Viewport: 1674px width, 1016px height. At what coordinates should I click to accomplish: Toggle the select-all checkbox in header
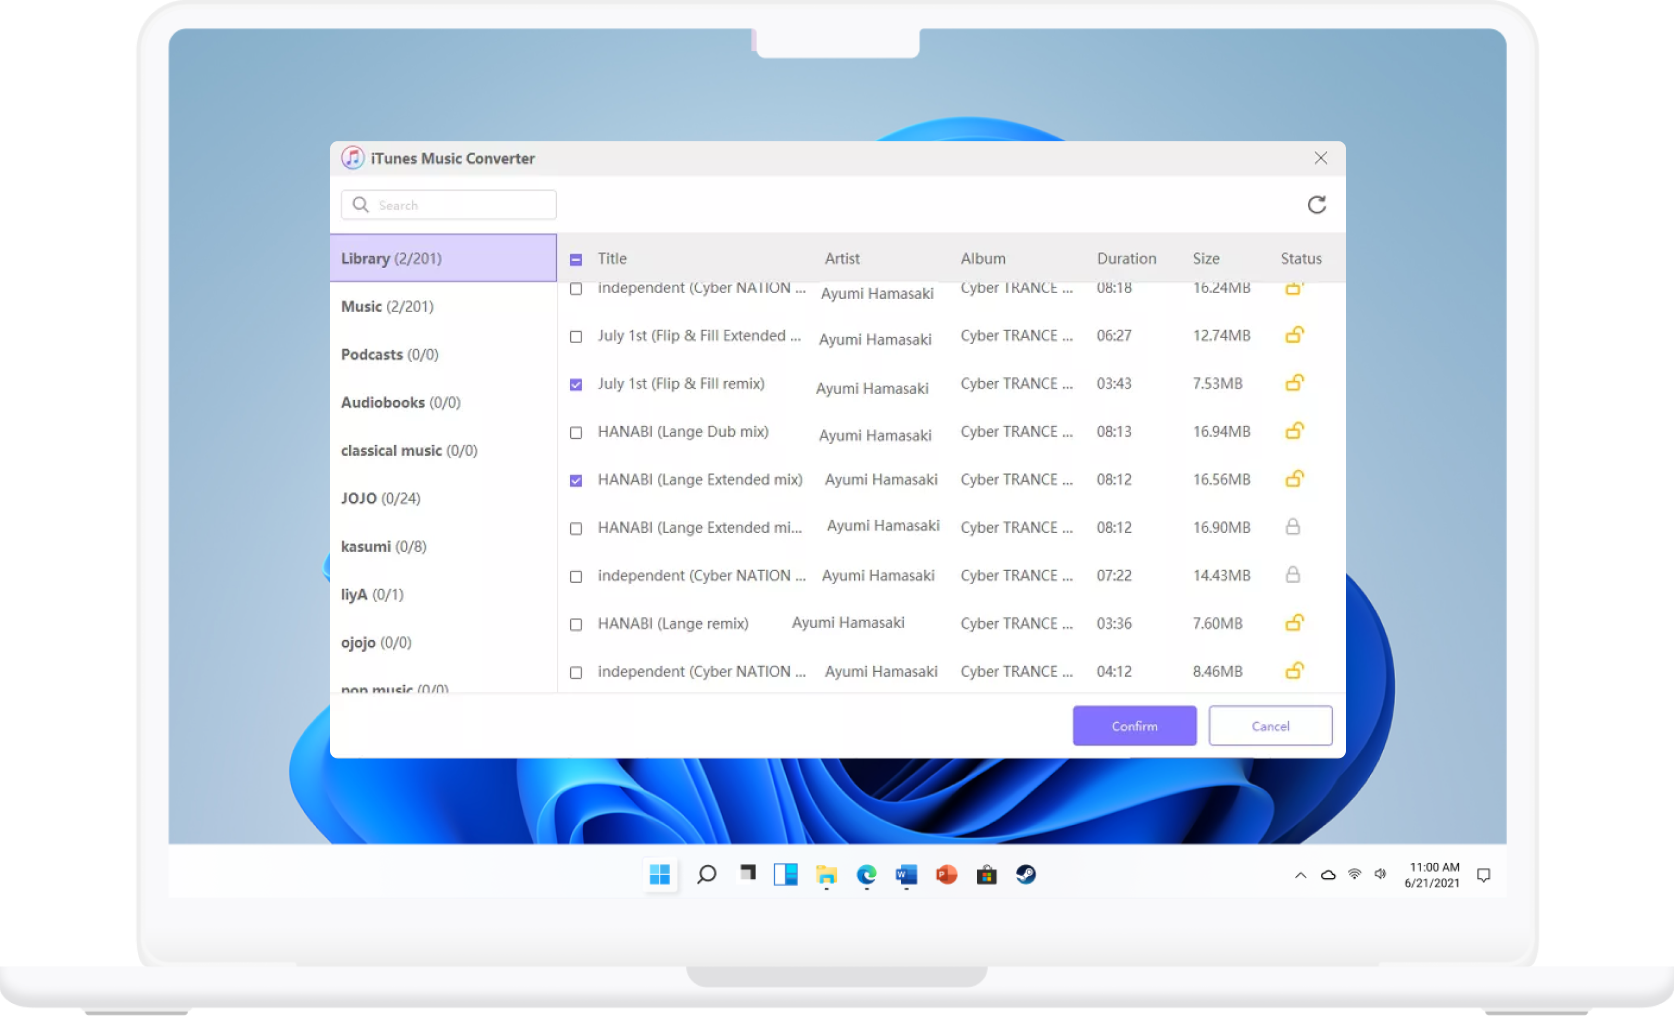point(576,260)
